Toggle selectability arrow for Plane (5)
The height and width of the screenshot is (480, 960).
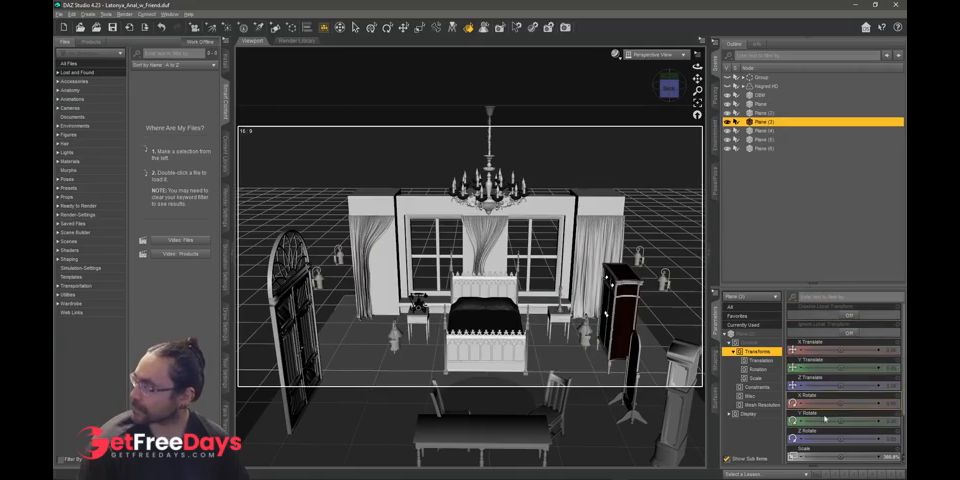[x=736, y=140]
